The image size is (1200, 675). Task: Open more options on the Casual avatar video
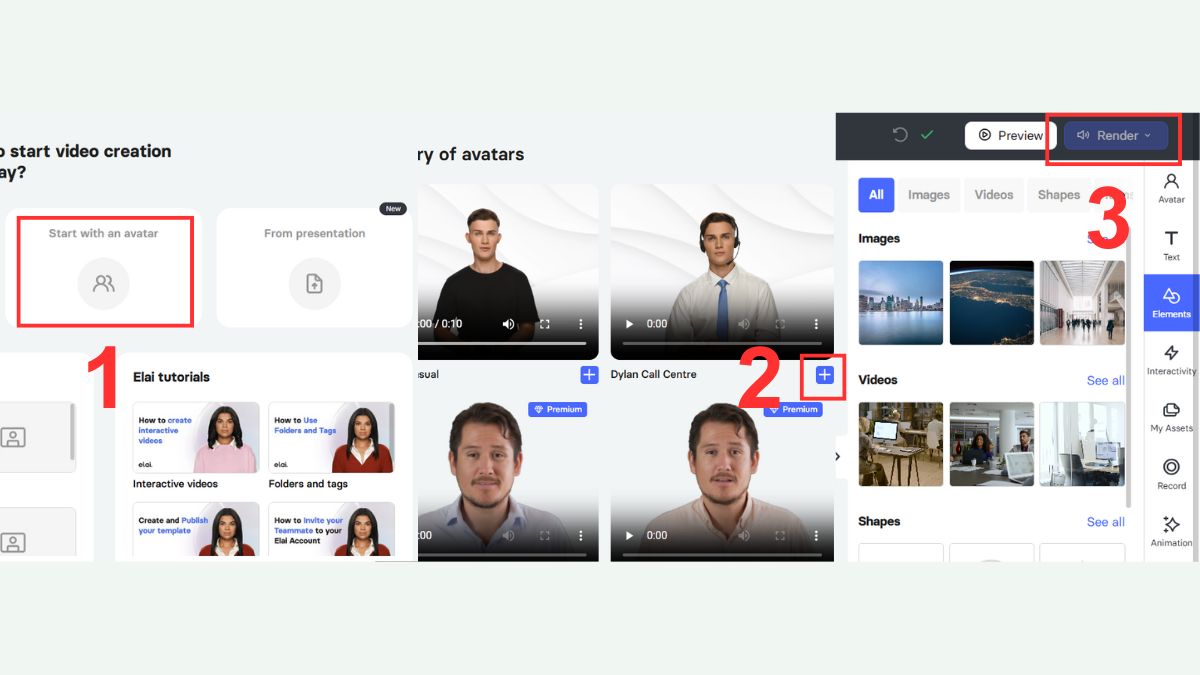pyautogui.click(x=581, y=324)
